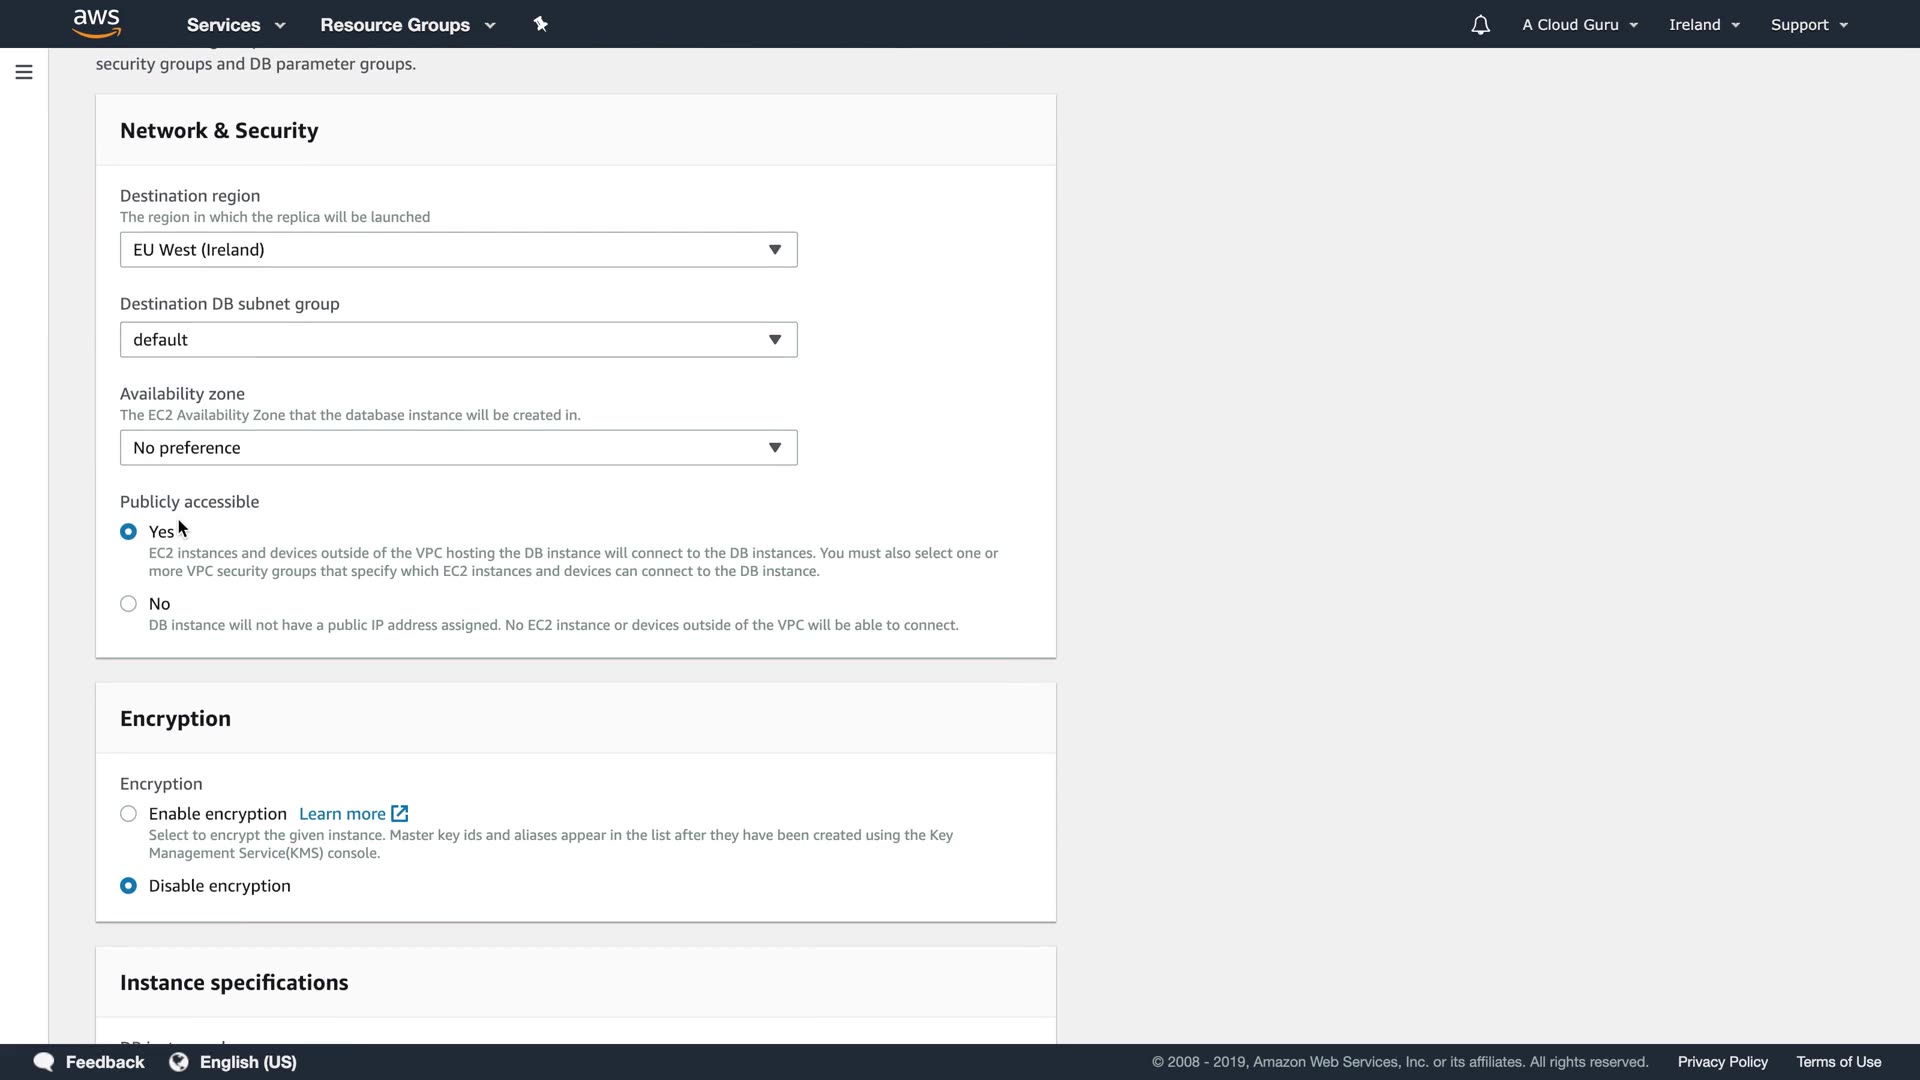The image size is (1920, 1080).
Task: Open the notifications bell
Action: (x=1480, y=25)
